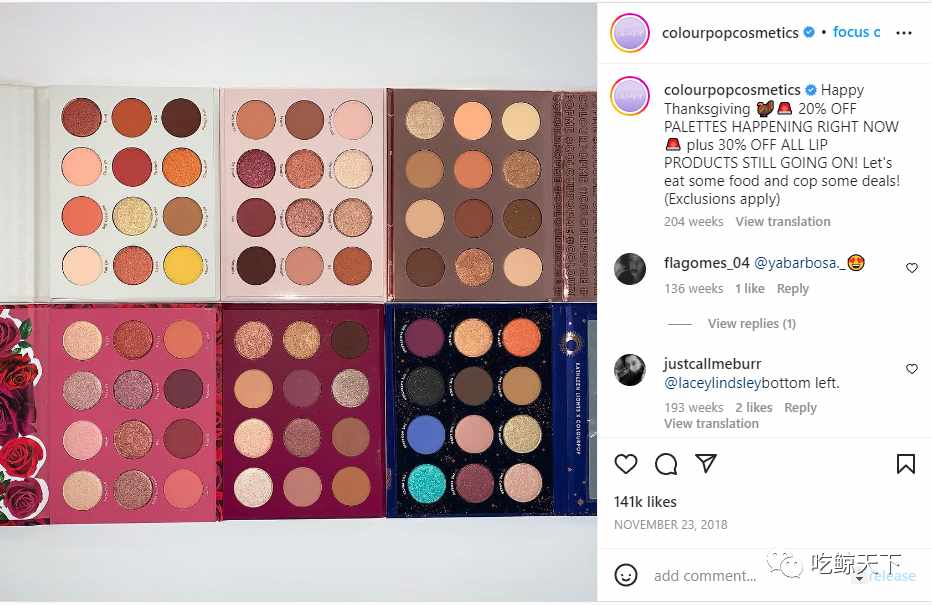Like the post with the heart icon

pyautogui.click(x=626, y=464)
